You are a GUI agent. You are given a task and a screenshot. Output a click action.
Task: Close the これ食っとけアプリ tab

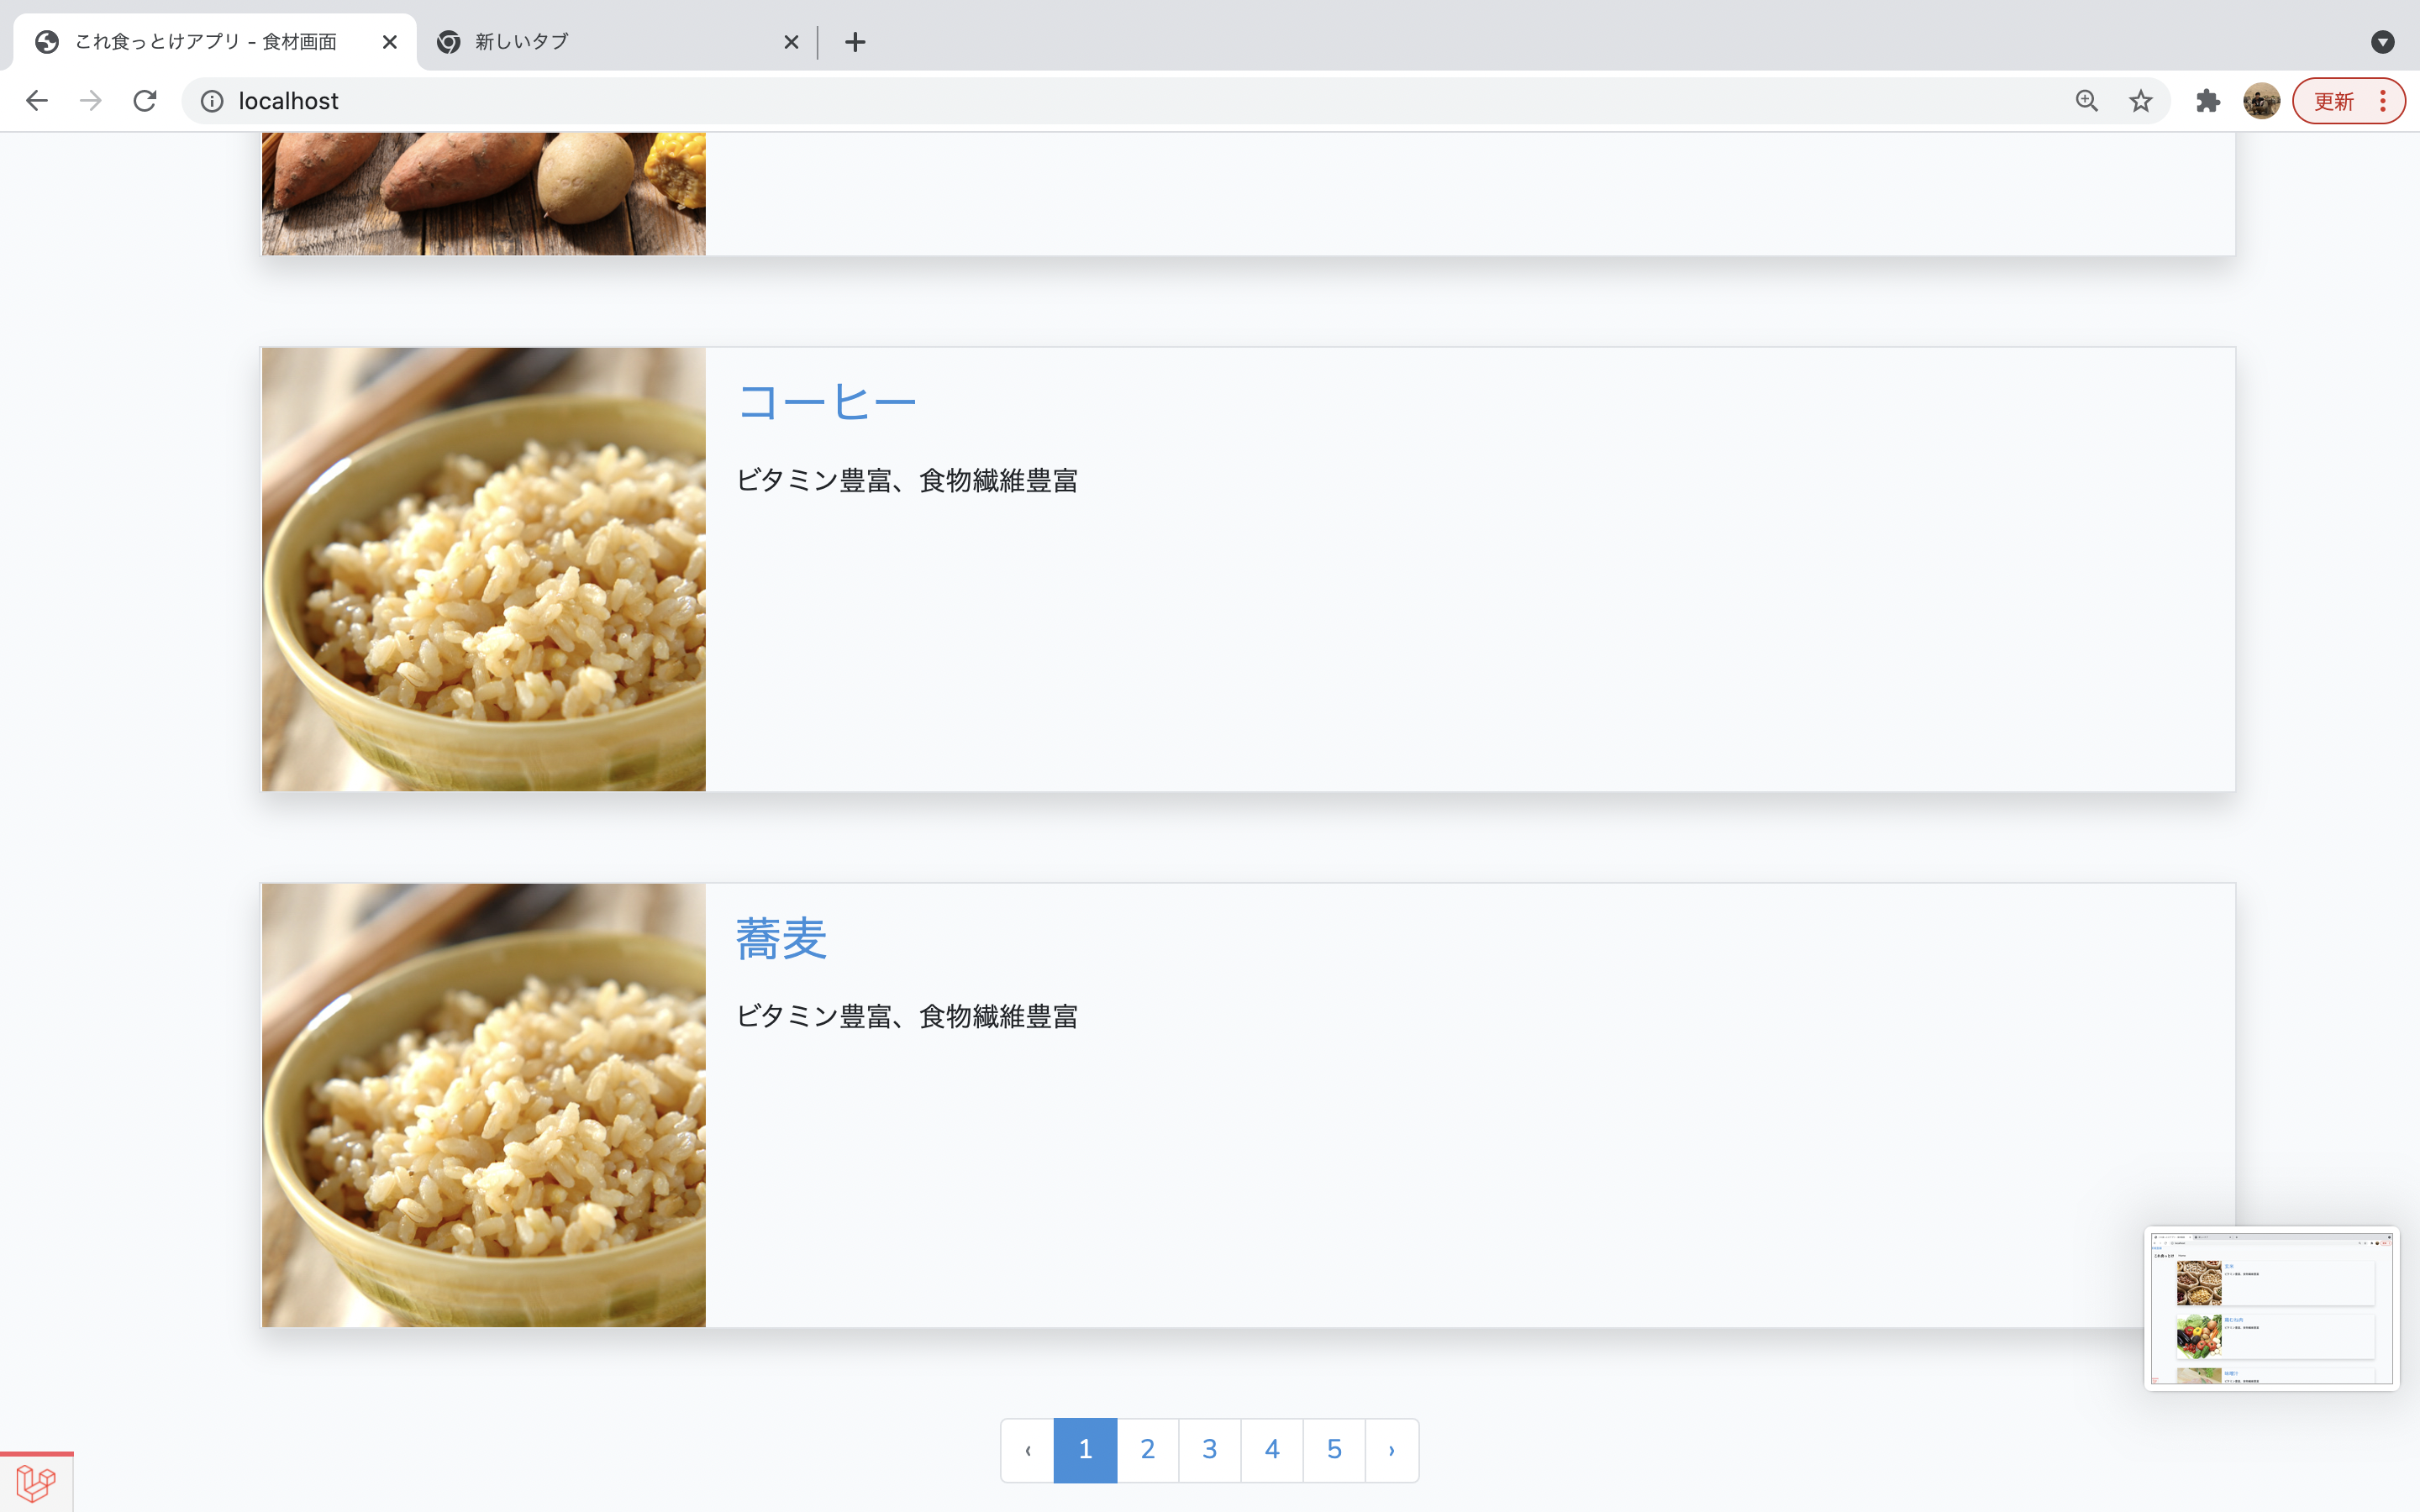coord(390,42)
